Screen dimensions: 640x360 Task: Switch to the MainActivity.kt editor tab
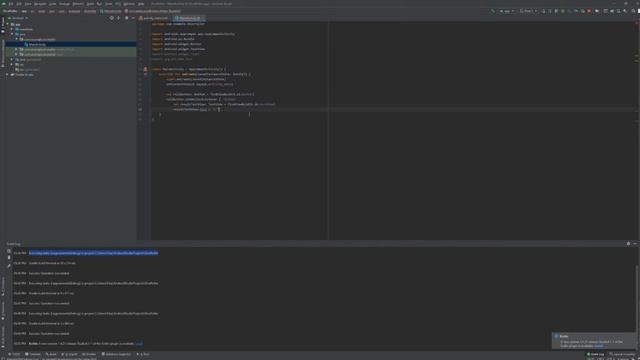tap(188, 18)
